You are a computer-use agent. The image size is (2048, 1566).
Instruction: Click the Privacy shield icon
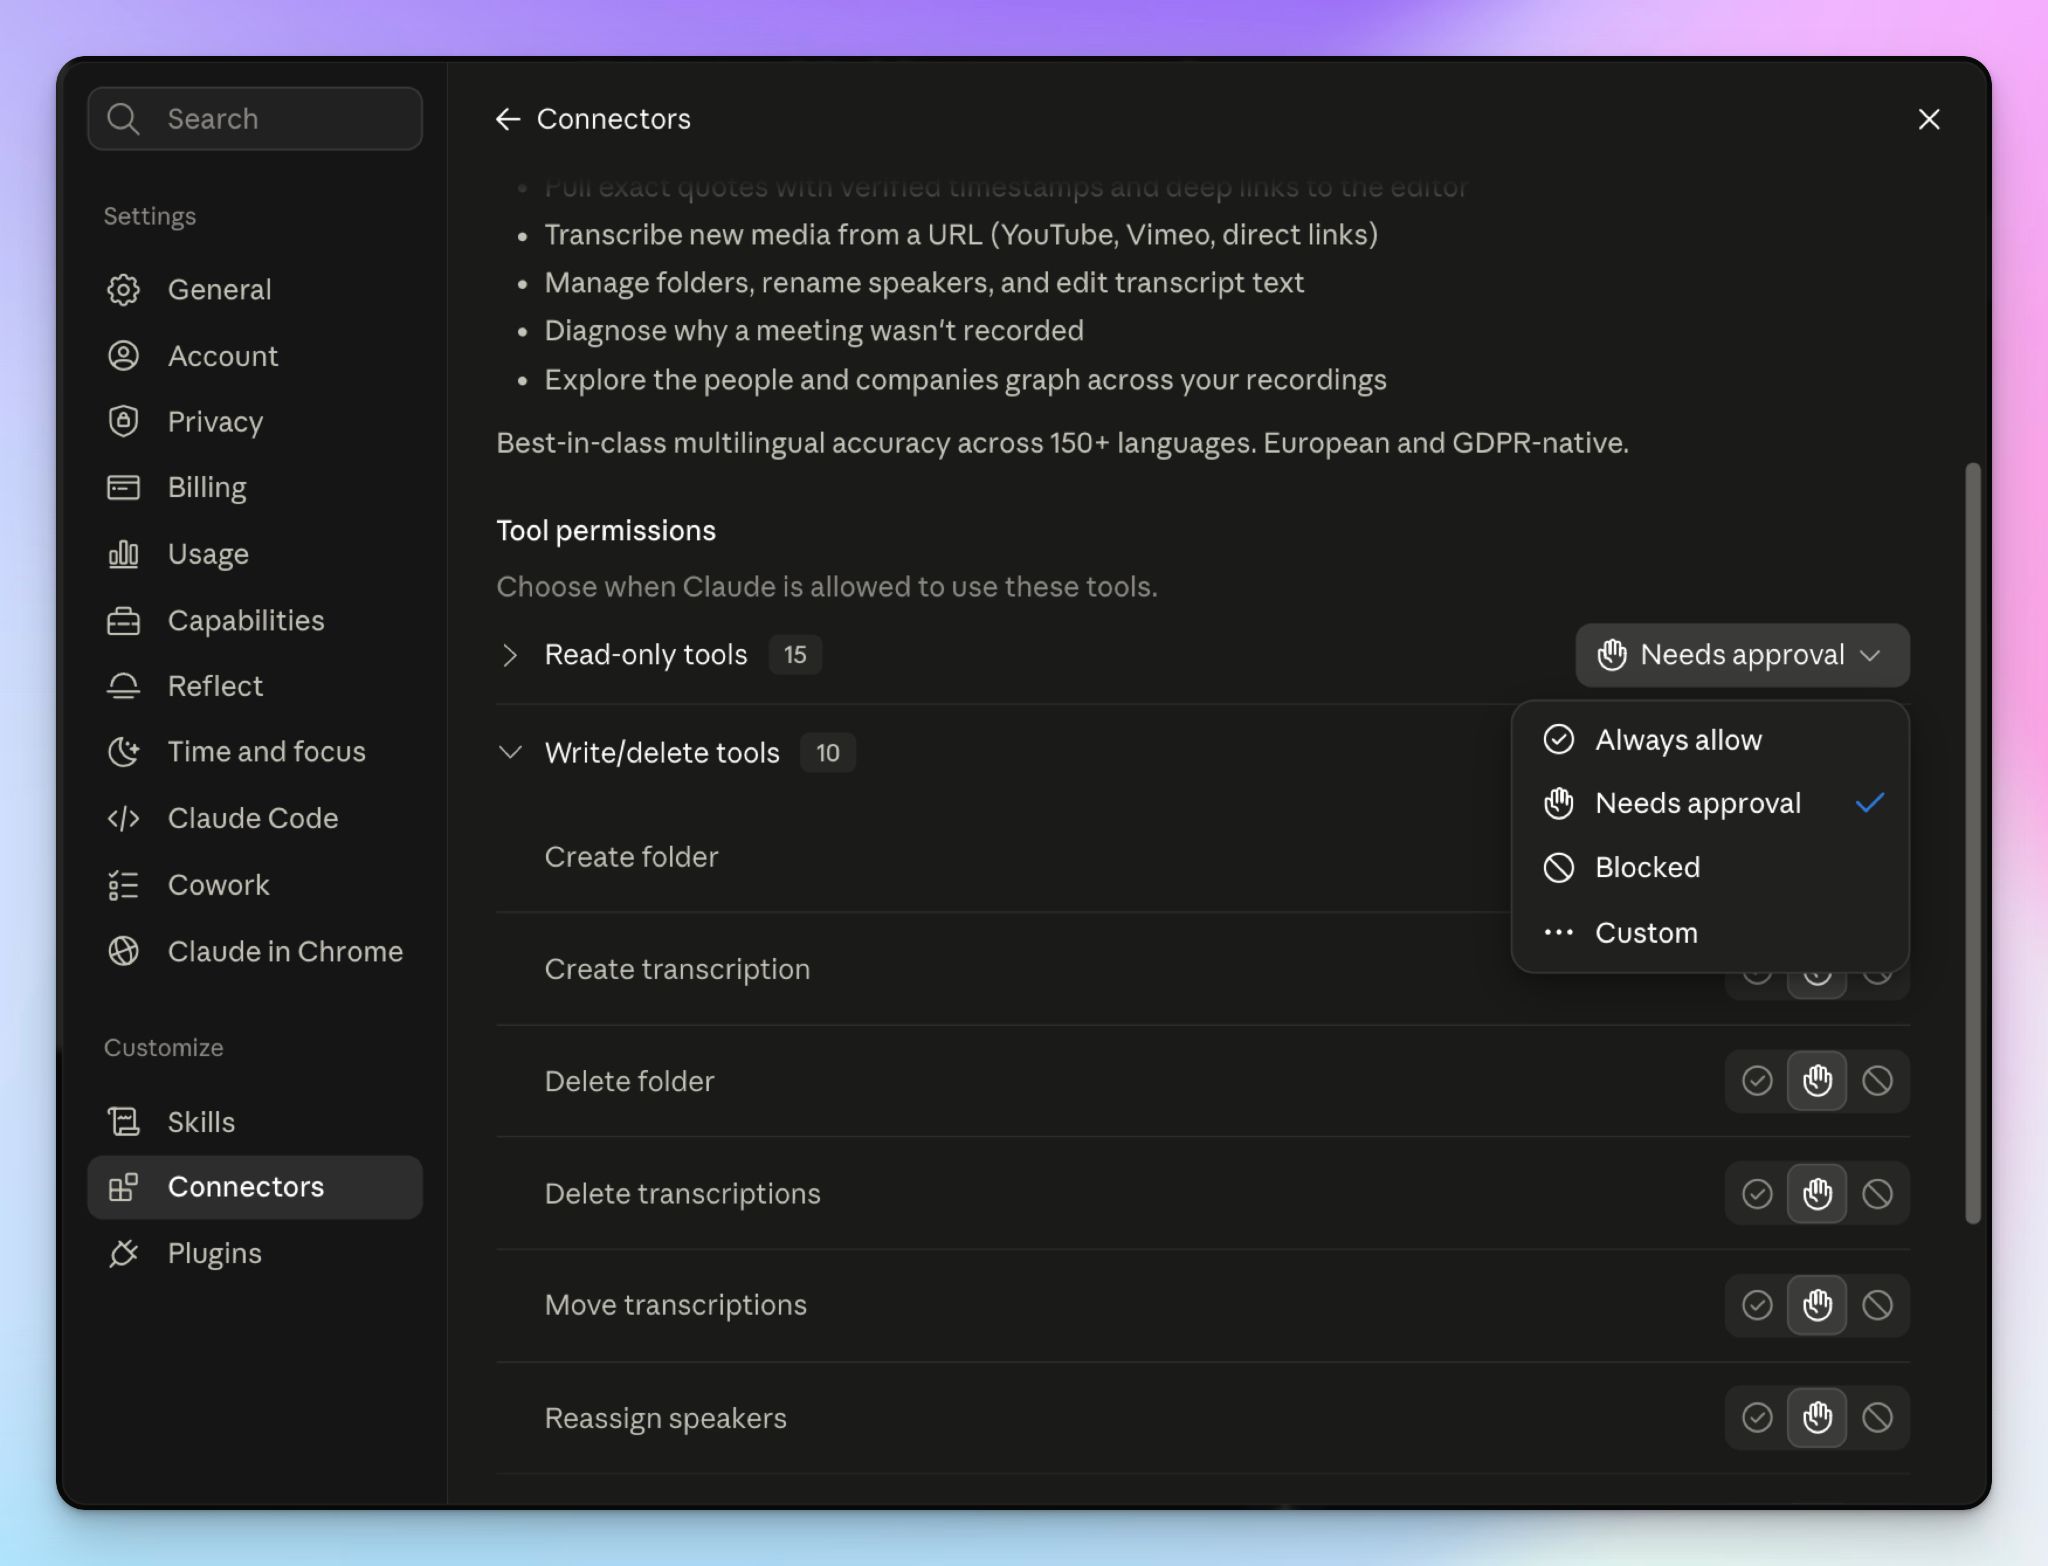pos(123,422)
